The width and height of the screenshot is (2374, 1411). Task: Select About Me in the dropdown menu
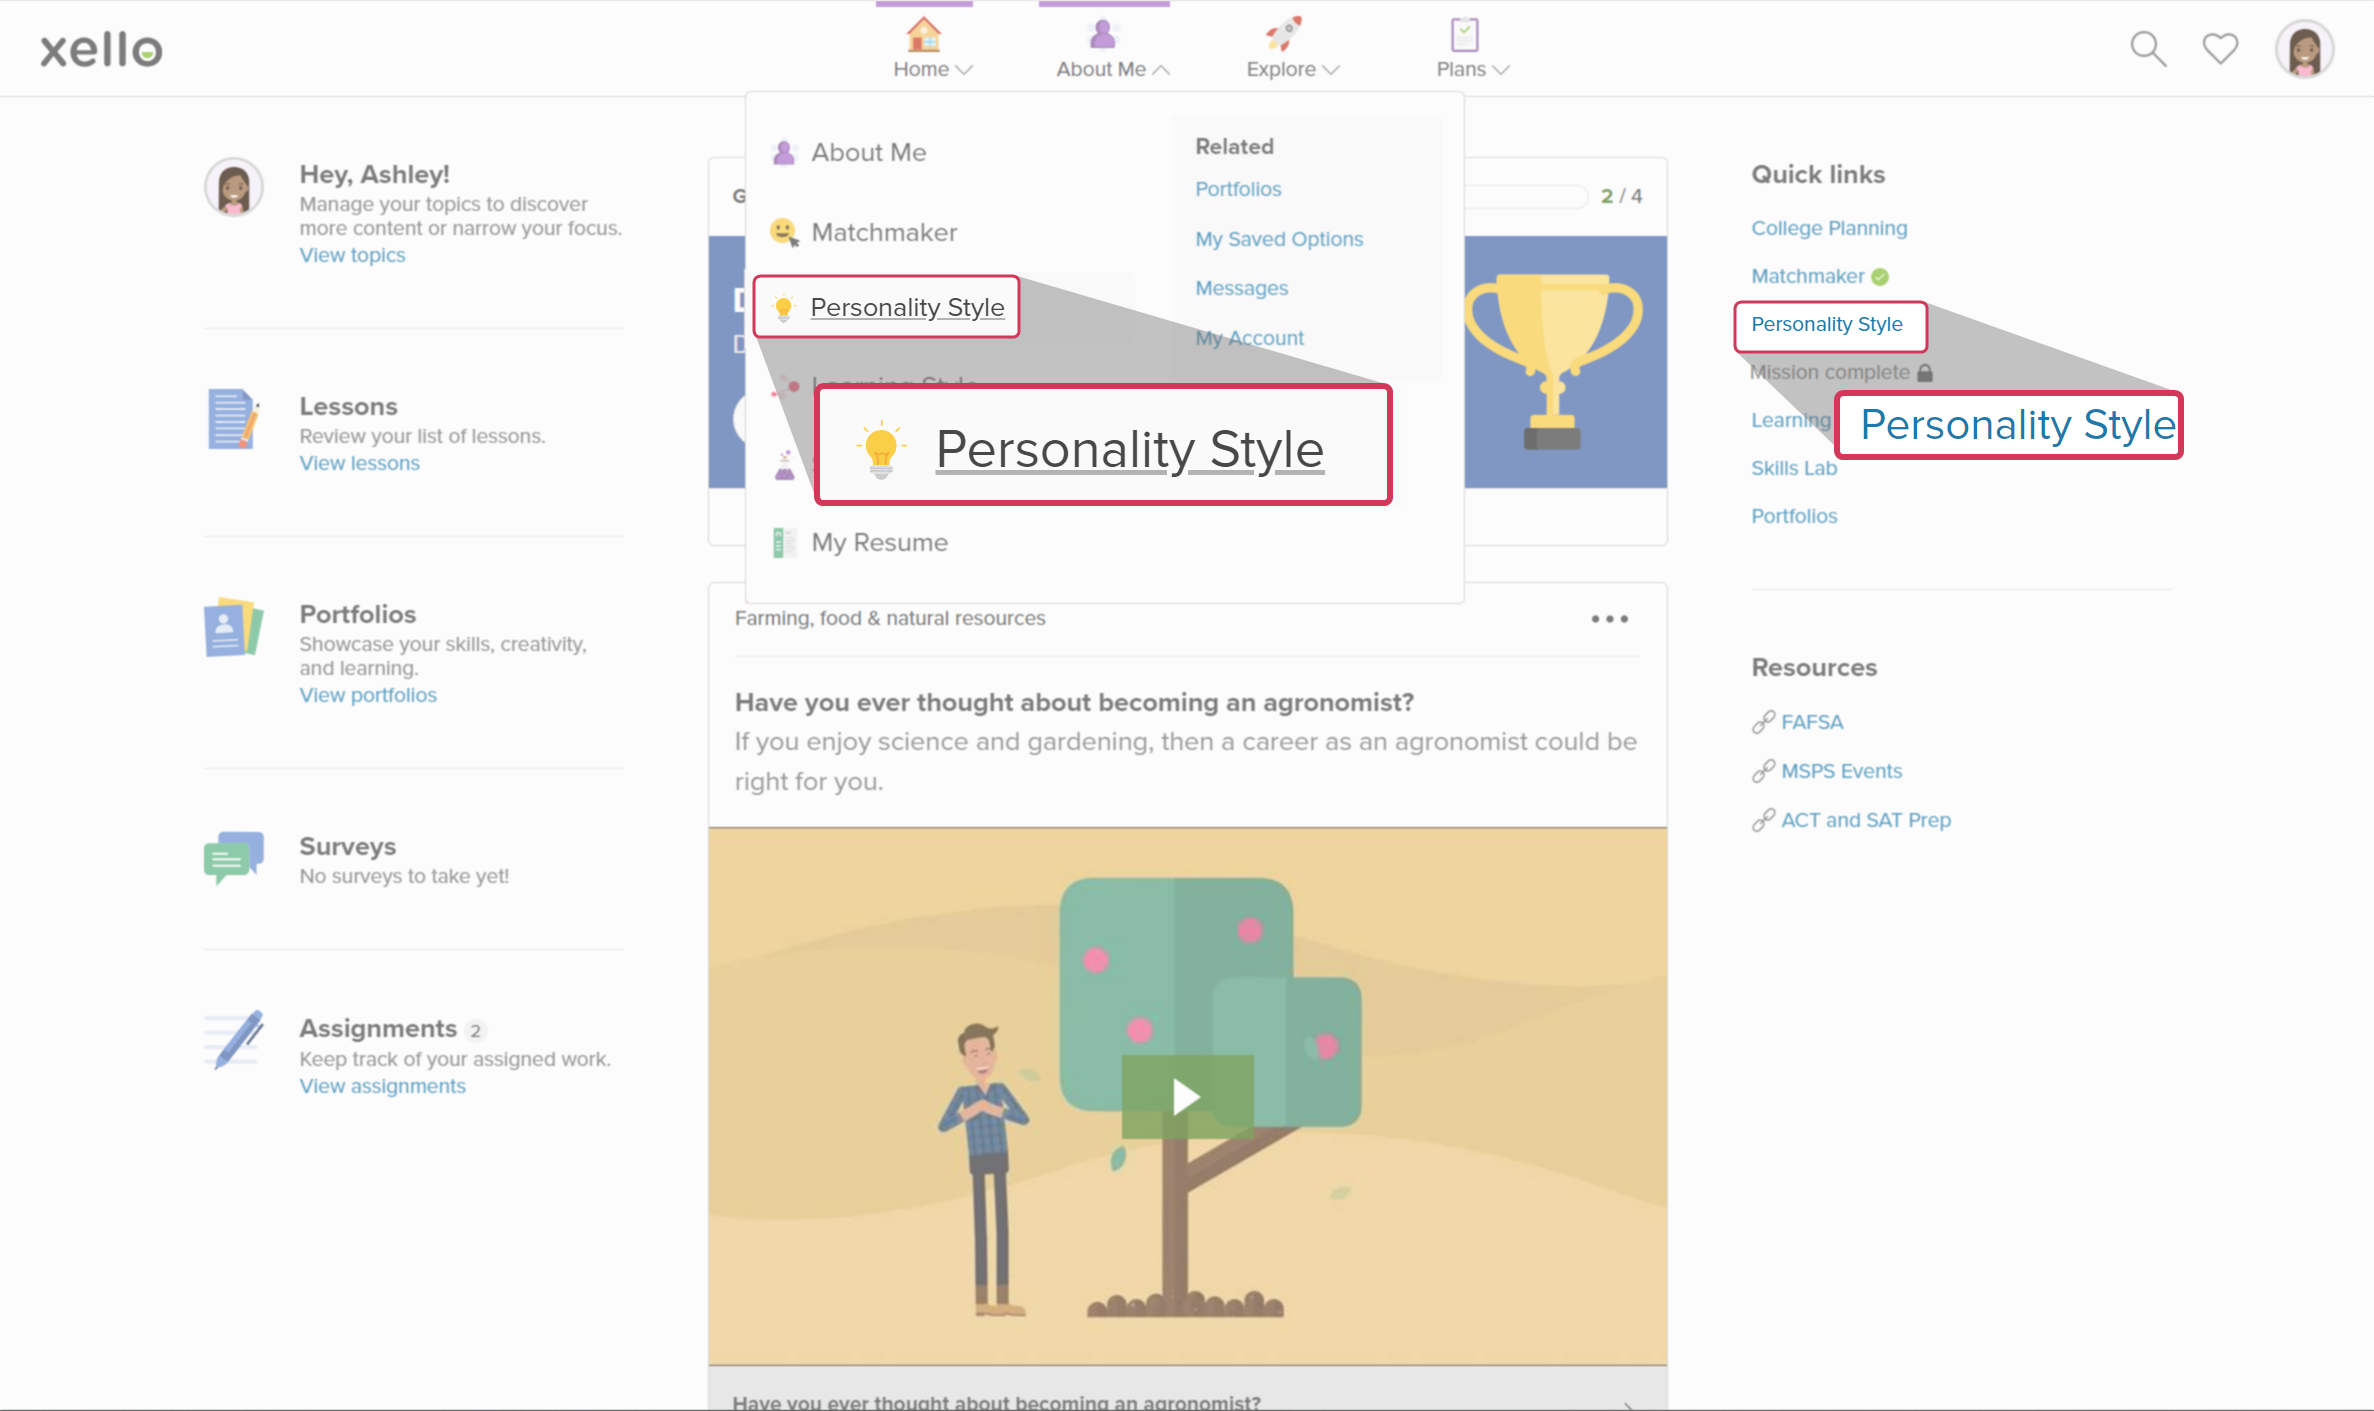868,152
